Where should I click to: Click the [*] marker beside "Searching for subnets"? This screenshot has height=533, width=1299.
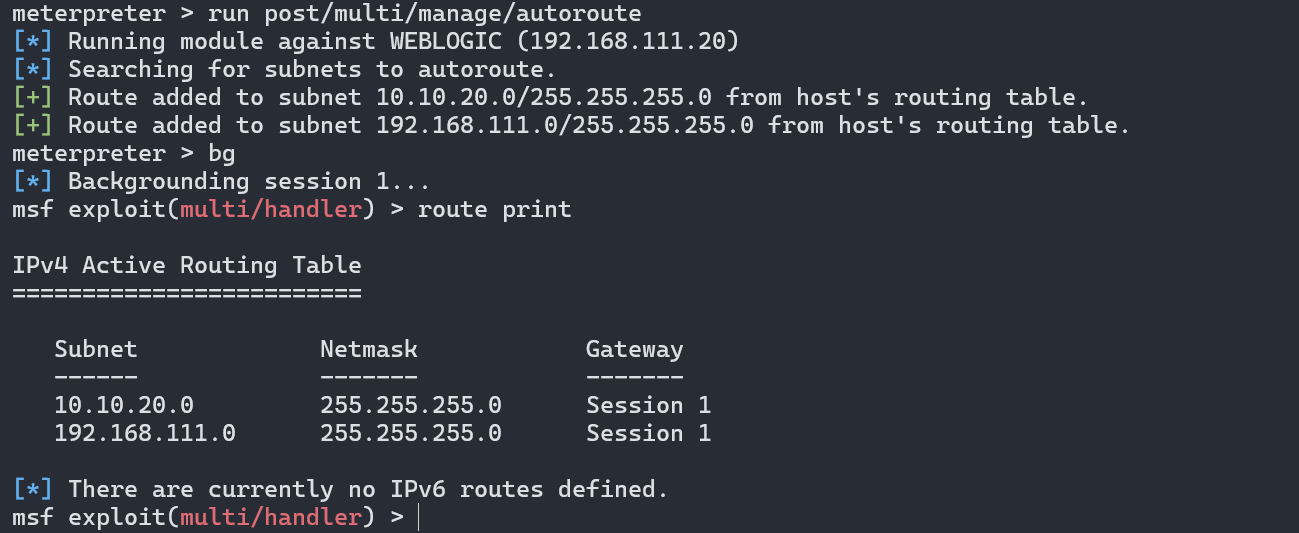(33, 70)
